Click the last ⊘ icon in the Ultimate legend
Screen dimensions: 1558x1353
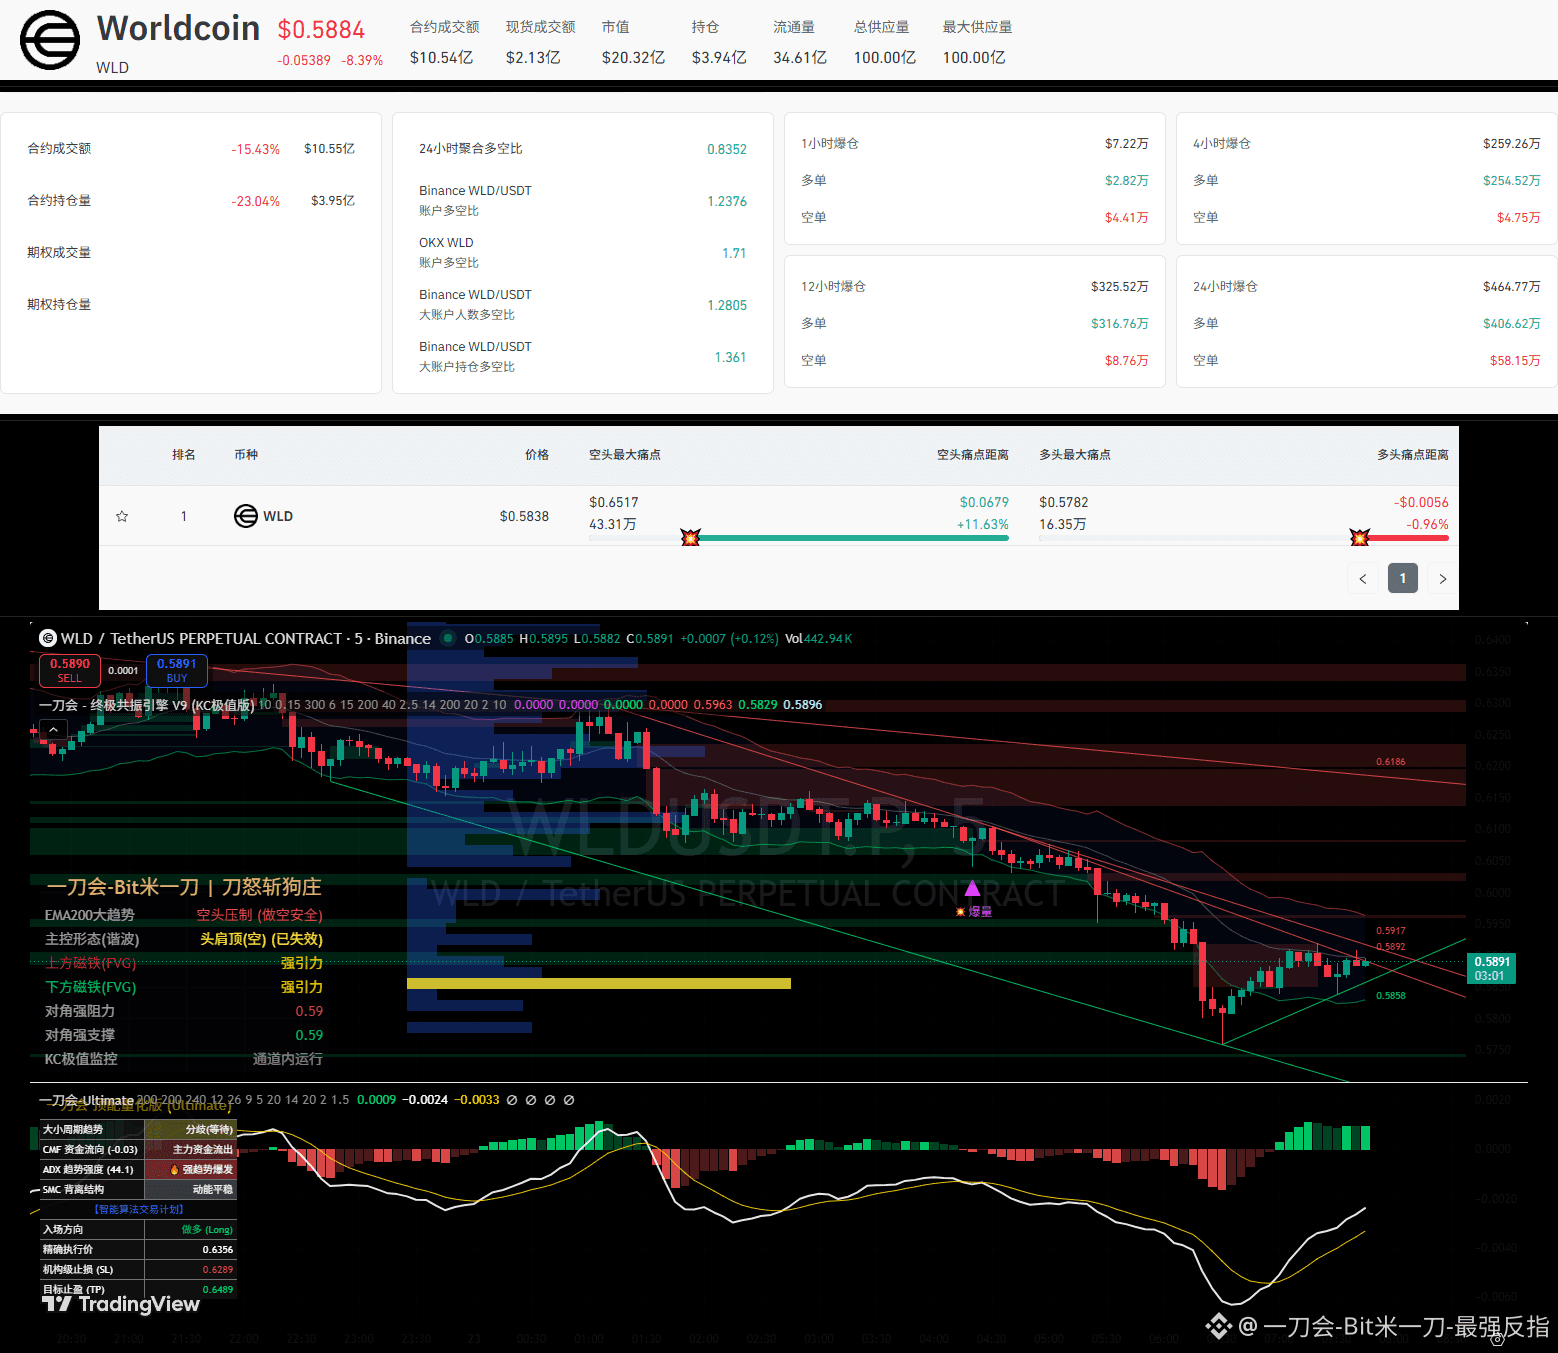569,1100
